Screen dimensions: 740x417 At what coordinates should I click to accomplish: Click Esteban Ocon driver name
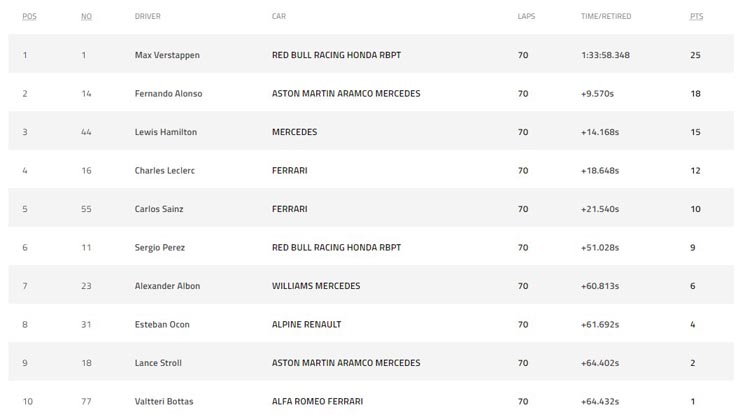162,325
